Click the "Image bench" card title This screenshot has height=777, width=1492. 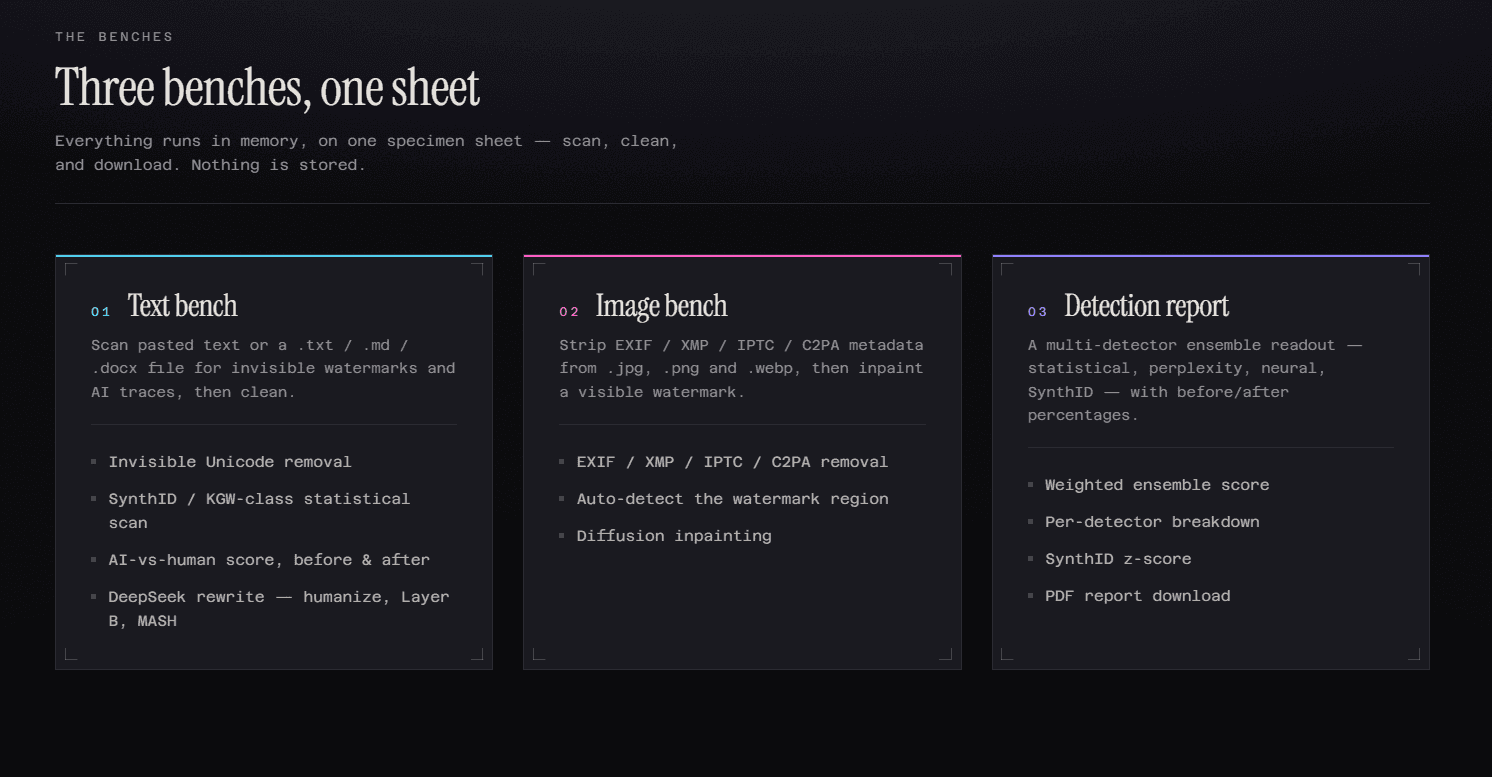(x=661, y=306)
